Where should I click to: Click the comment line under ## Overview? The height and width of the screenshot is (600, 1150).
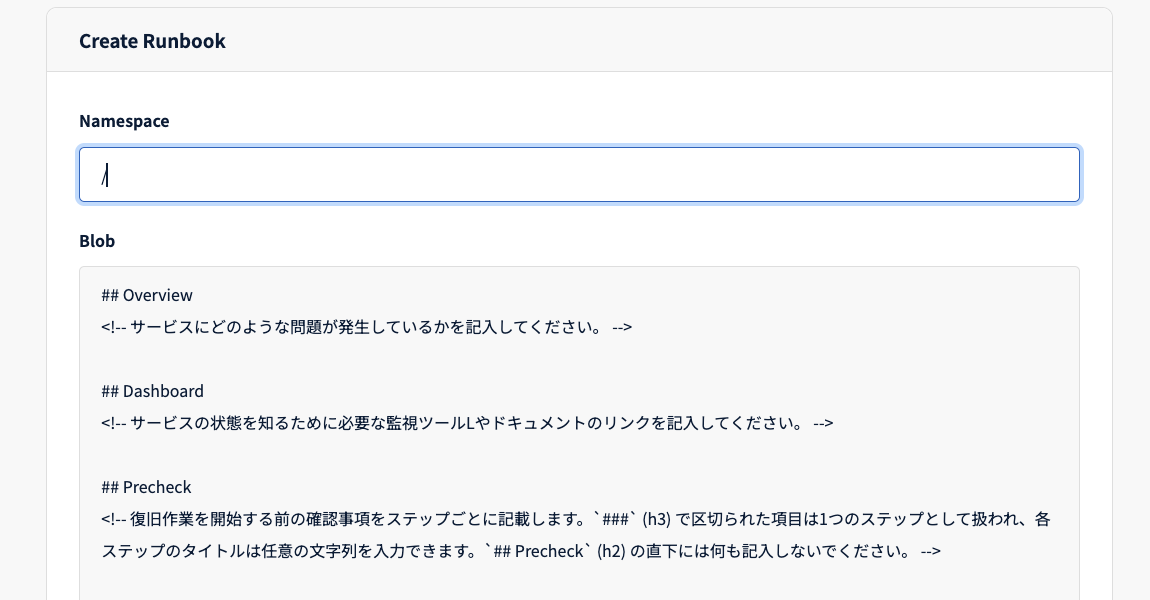click(x=366, y=327)
